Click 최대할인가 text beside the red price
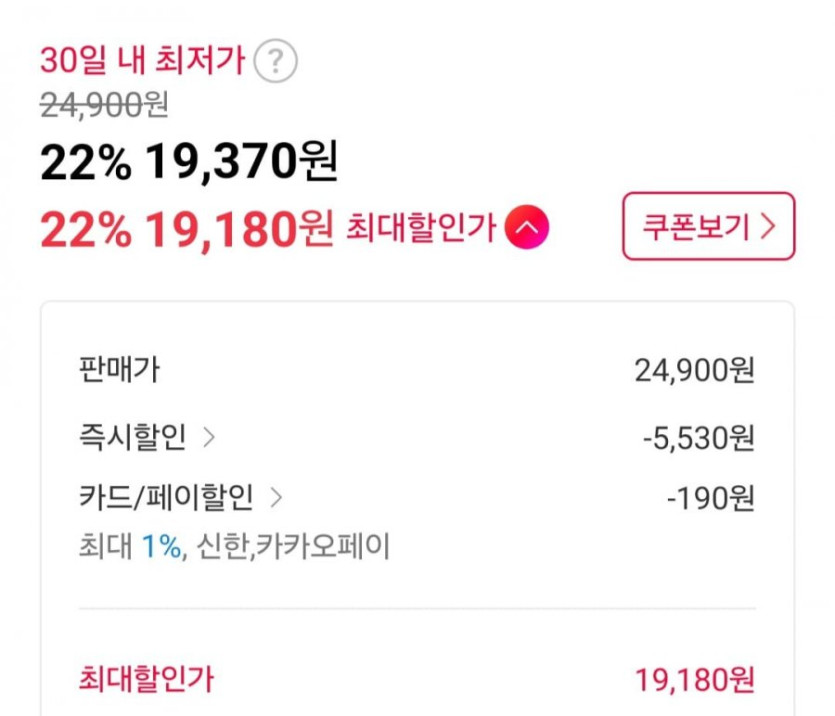 click(421, 230)
